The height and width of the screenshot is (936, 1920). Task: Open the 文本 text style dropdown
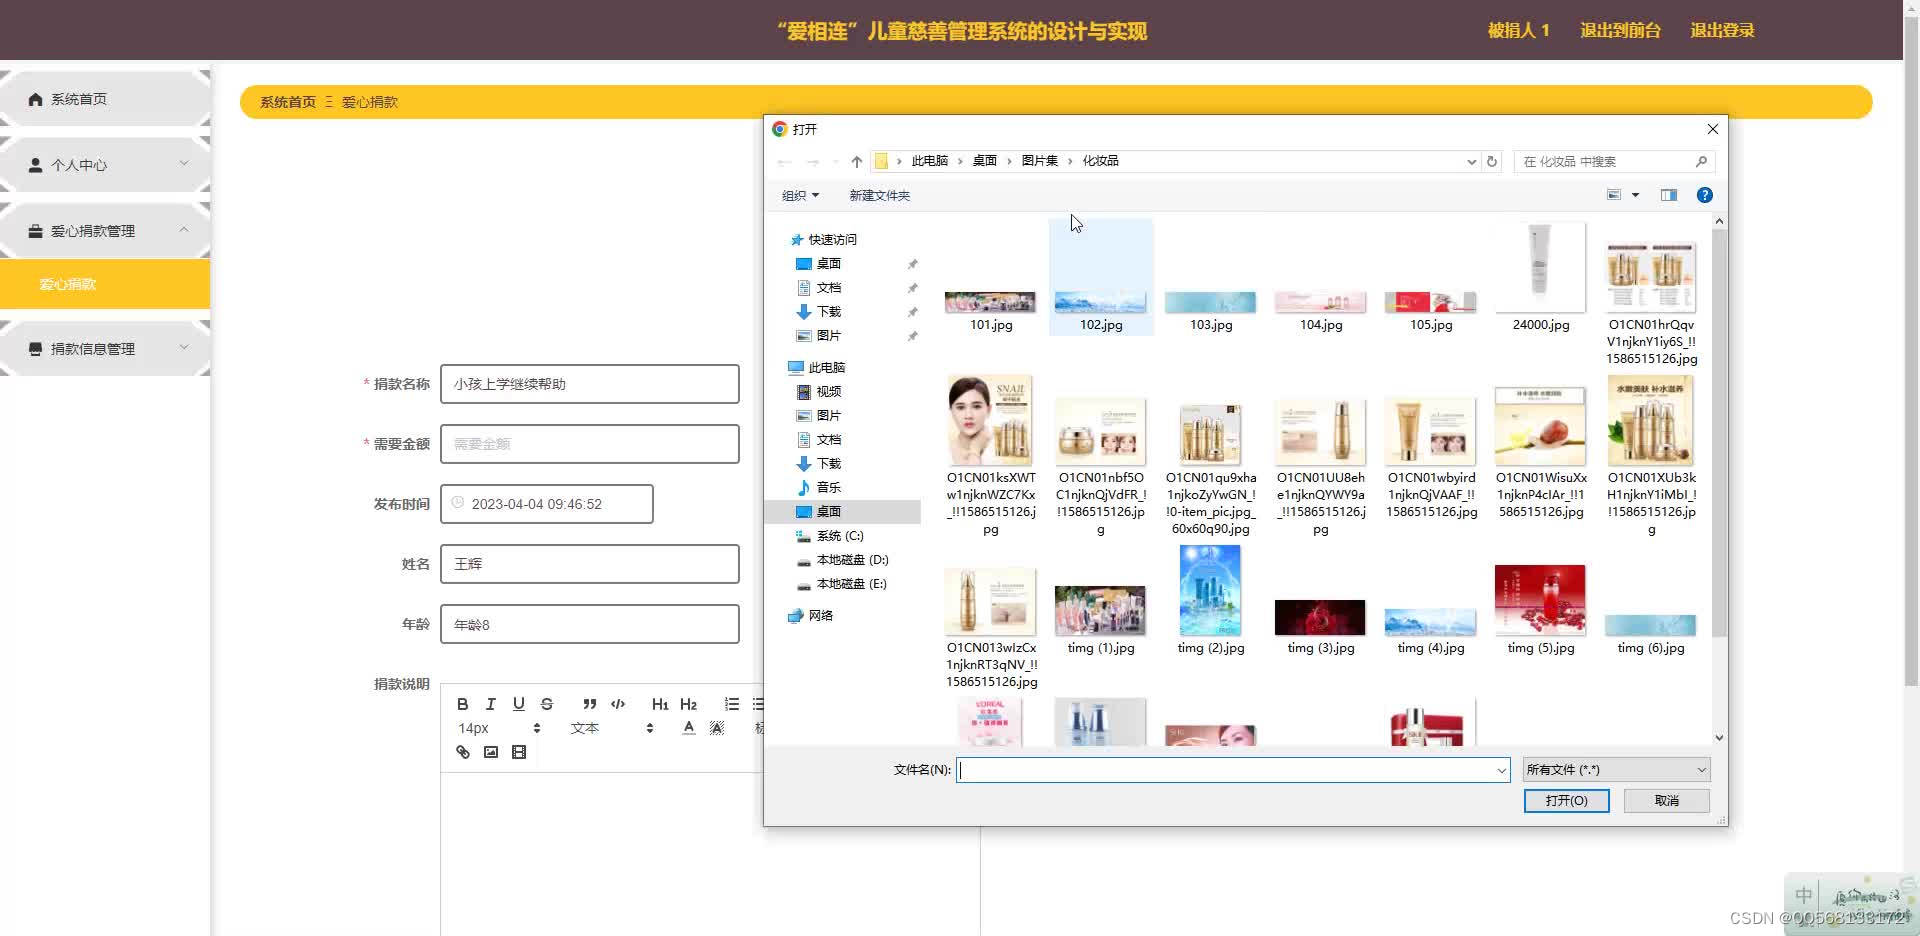(611, 728)
